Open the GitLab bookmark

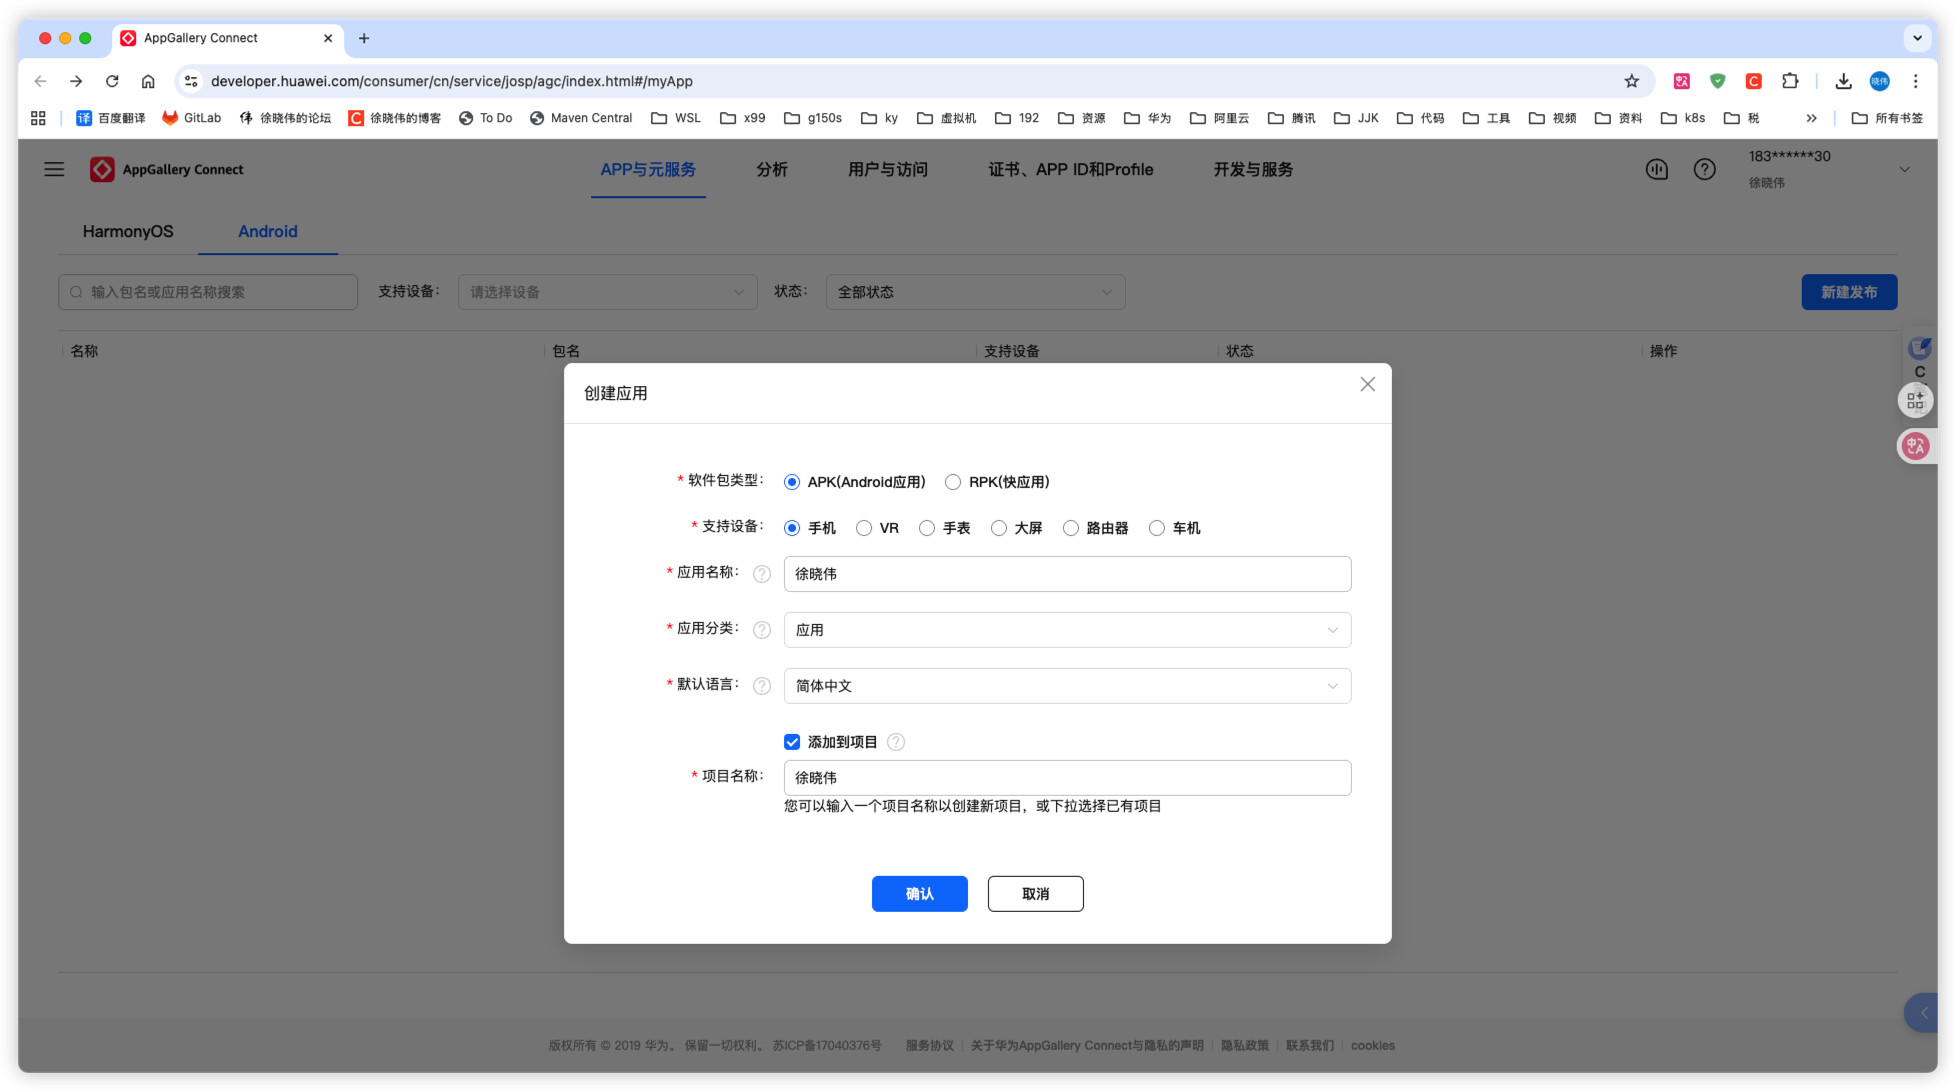point(192,118)
